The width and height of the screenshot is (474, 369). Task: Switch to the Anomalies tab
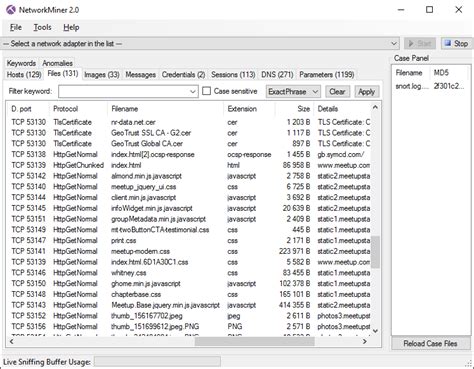pyautogui.click(x=57, y=63)
